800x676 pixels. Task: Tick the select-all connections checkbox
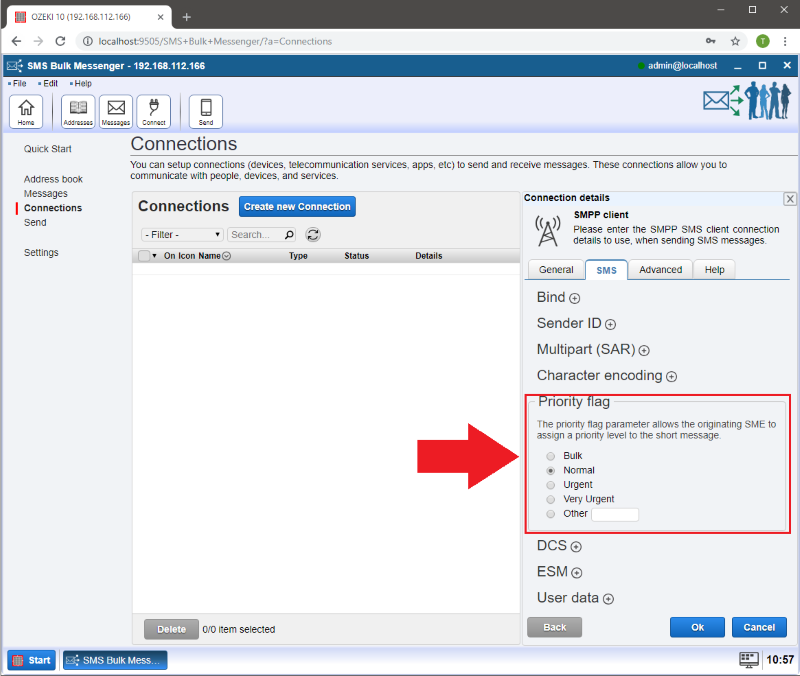pos(143,256)
